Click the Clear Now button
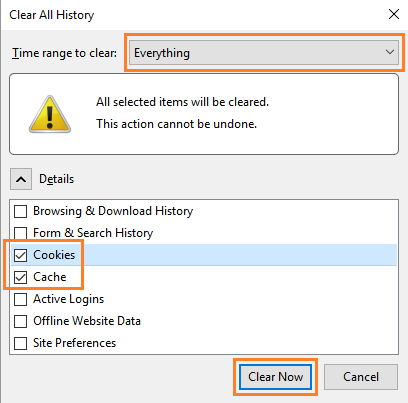Screen dimensions: 408x403 point(275,377)
